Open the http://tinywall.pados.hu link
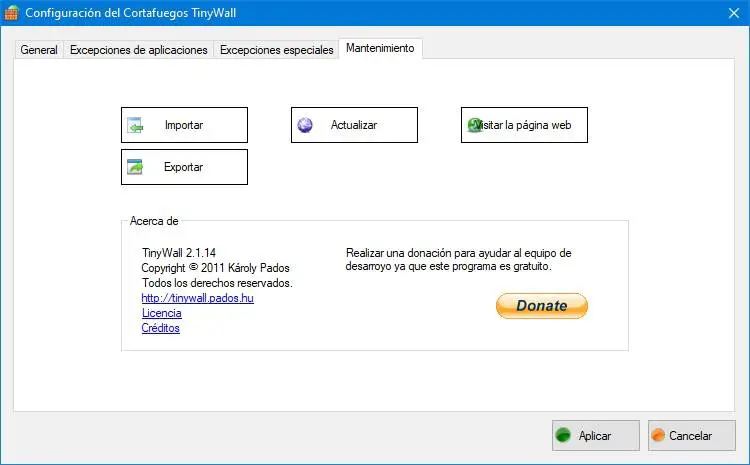Image resolution: width=750 pixels, height=465 pixels. [x=198, y=298]
